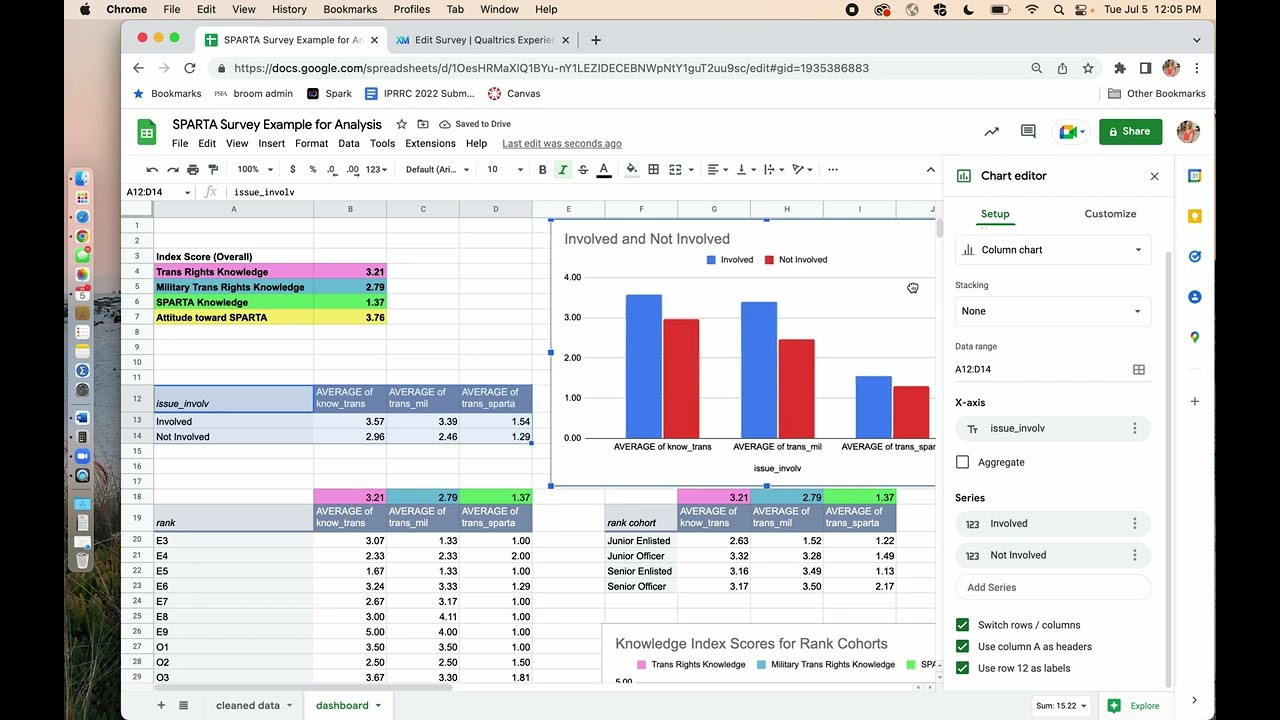Open the Fill color picker
The height and width of the screenshot is (720, 1280).
coord(631,170)
